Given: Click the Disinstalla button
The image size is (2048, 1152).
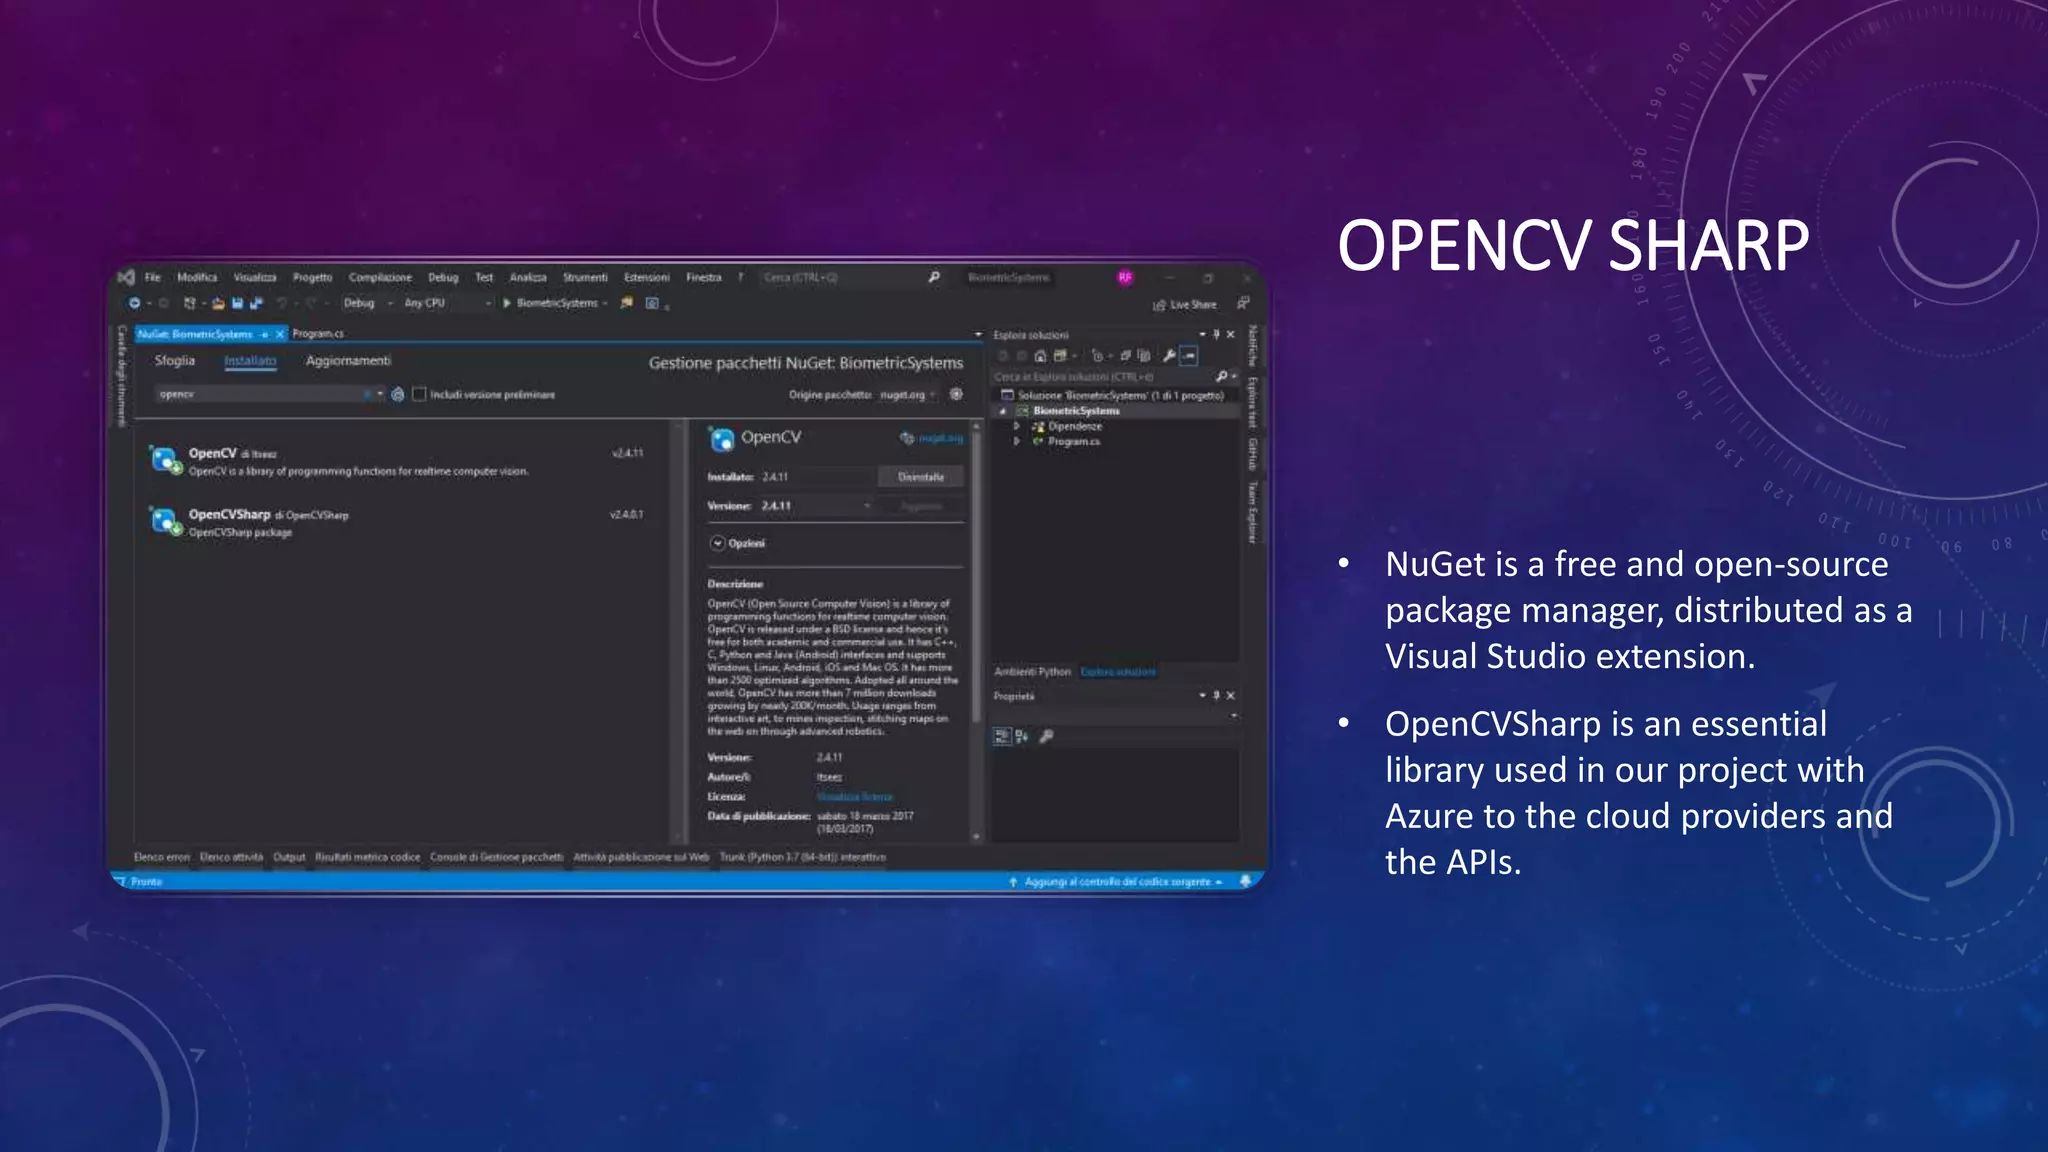Looking at the screenshot, I should coord(921,477).
